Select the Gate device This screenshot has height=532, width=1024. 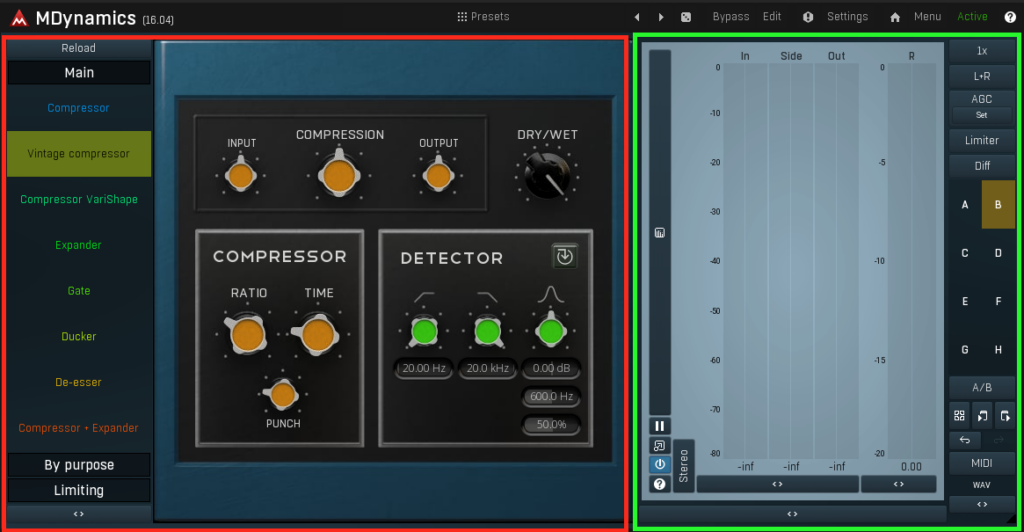(x=78, y=290)
